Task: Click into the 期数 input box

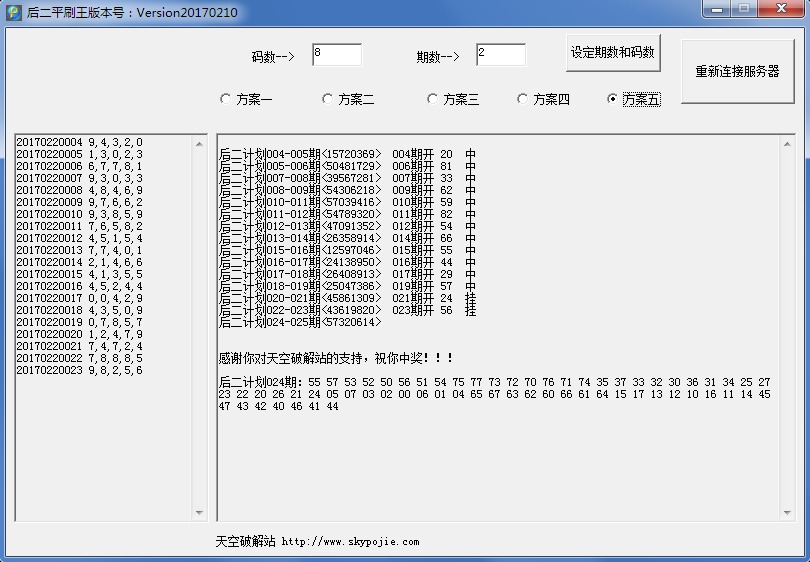Action: click(x=500, y=54)
